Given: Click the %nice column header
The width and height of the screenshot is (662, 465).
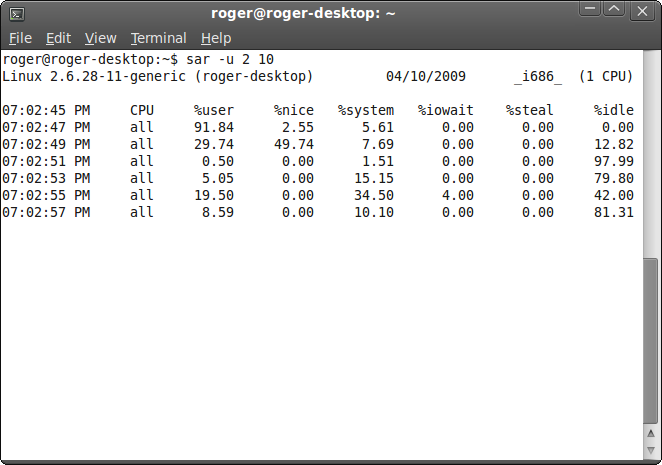Looking at the screenshot, I should 294,110.
